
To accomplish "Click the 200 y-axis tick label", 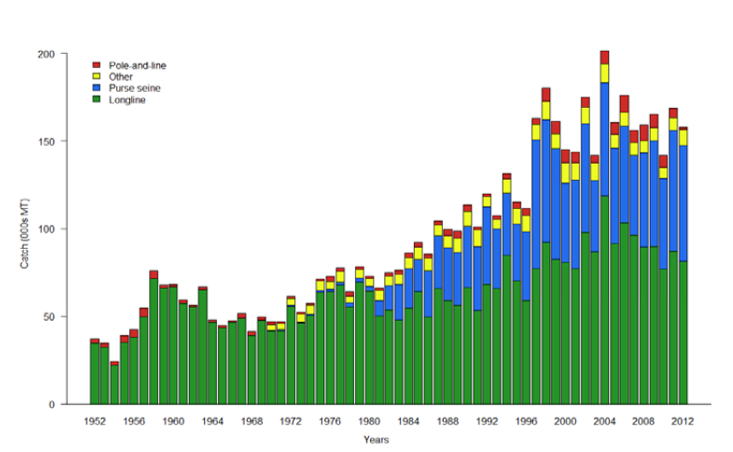I will tap(46, 53).
